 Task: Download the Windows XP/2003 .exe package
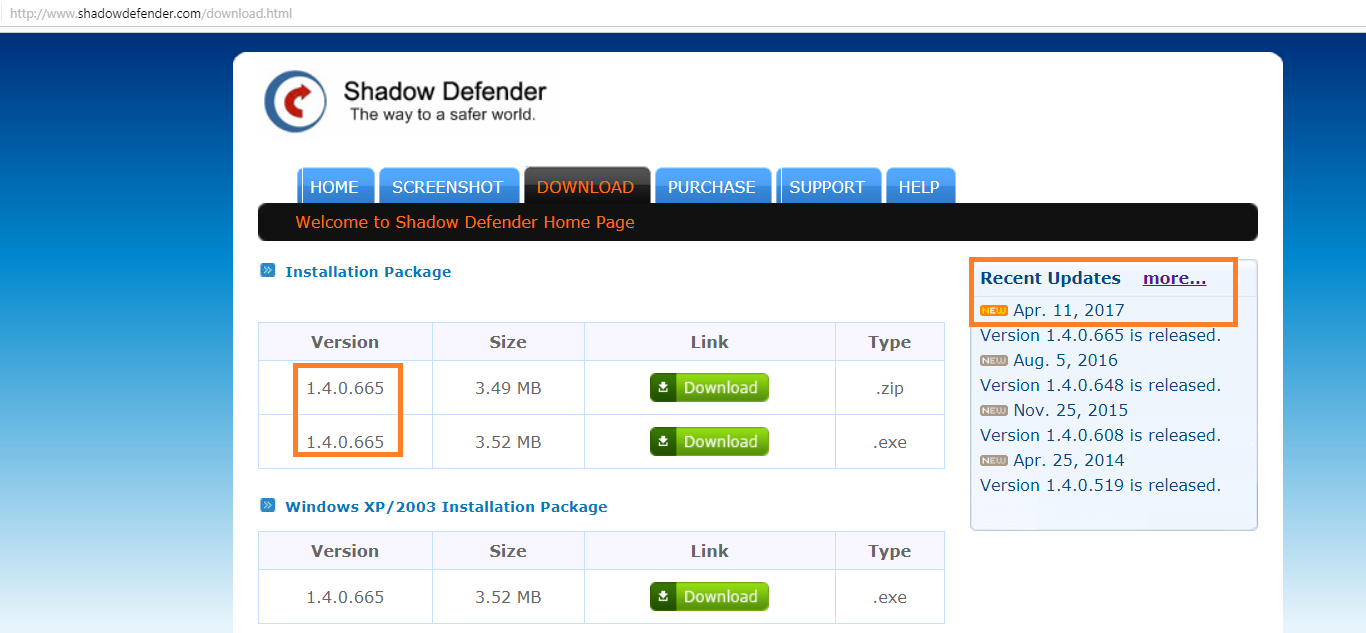(709, 597)
